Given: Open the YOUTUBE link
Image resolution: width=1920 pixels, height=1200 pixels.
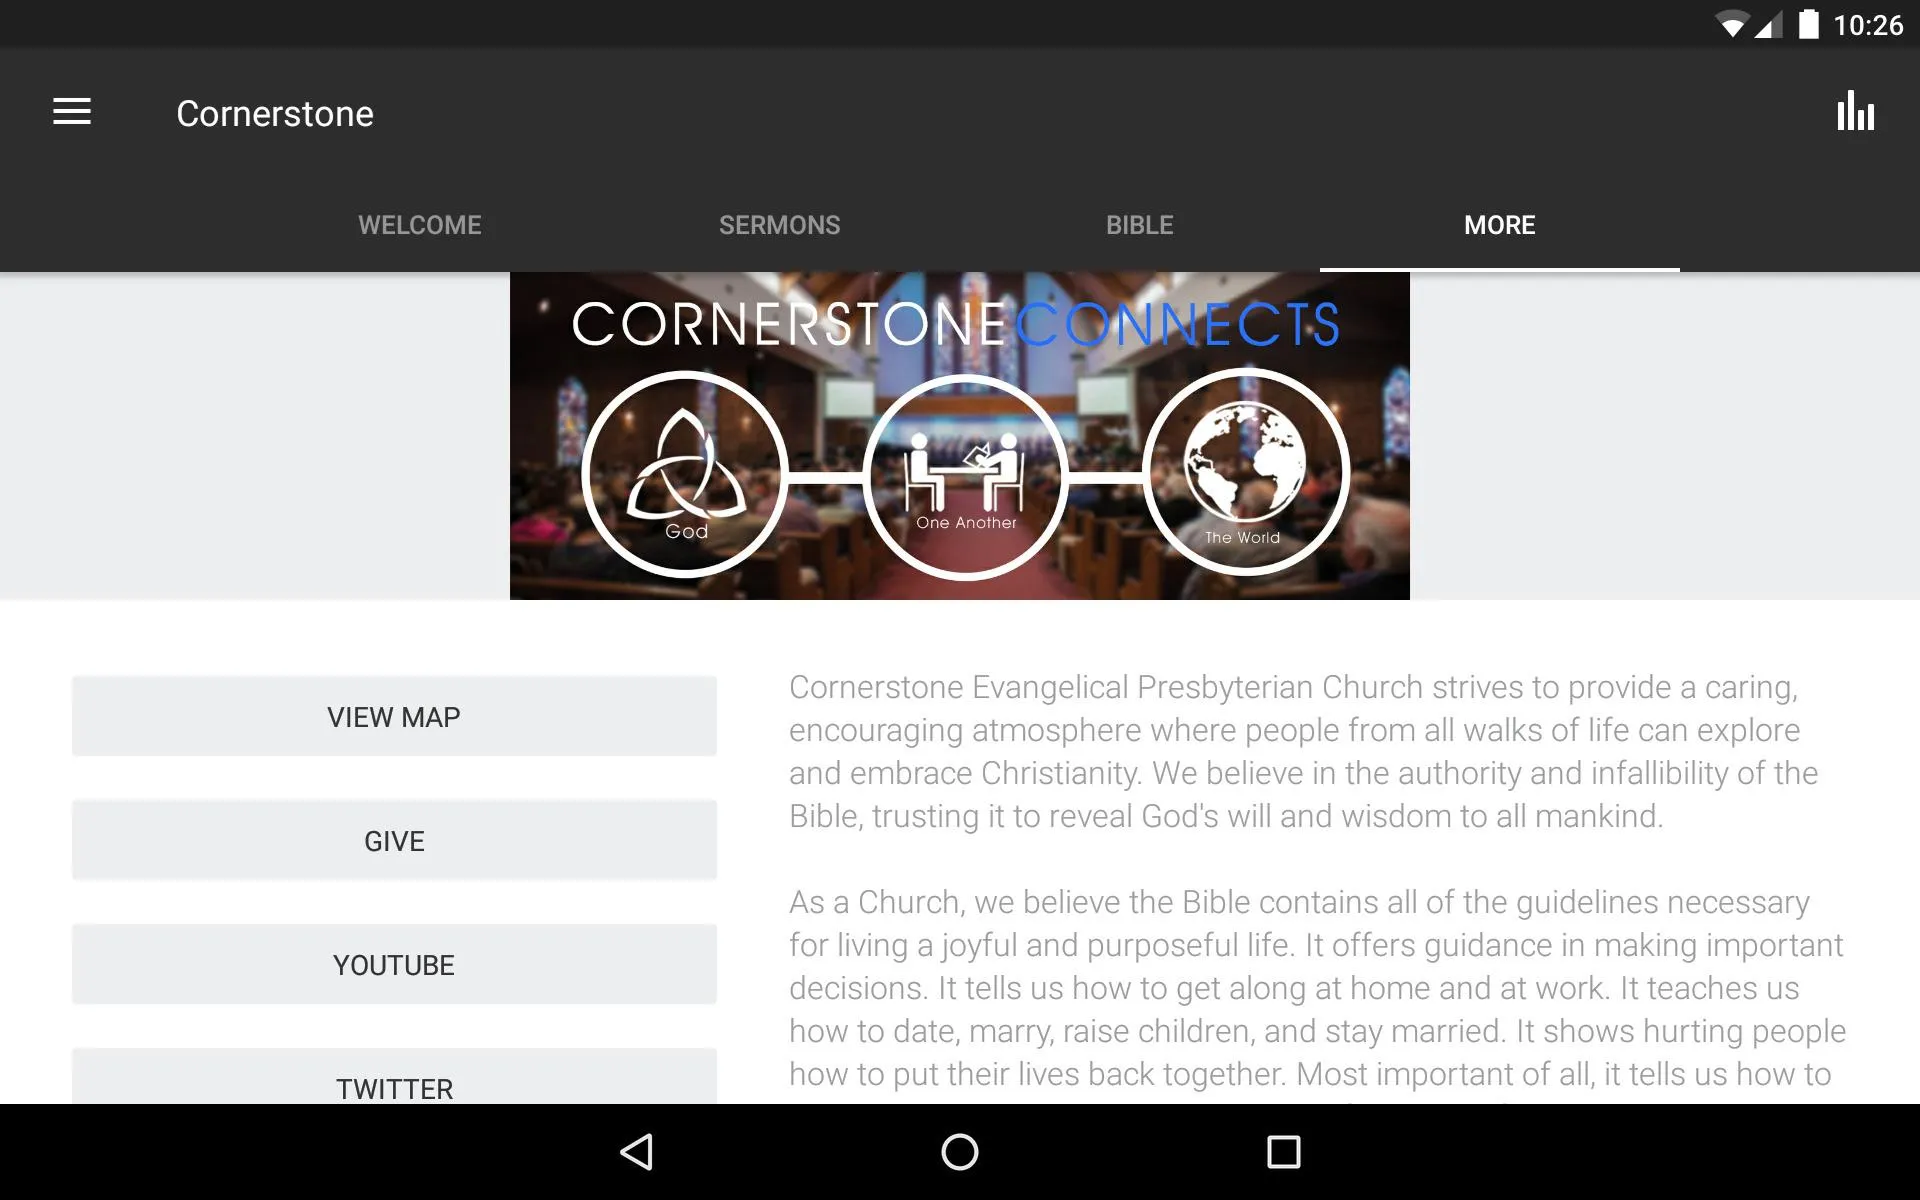Looking at the screenshot, I should pos(394,964).
